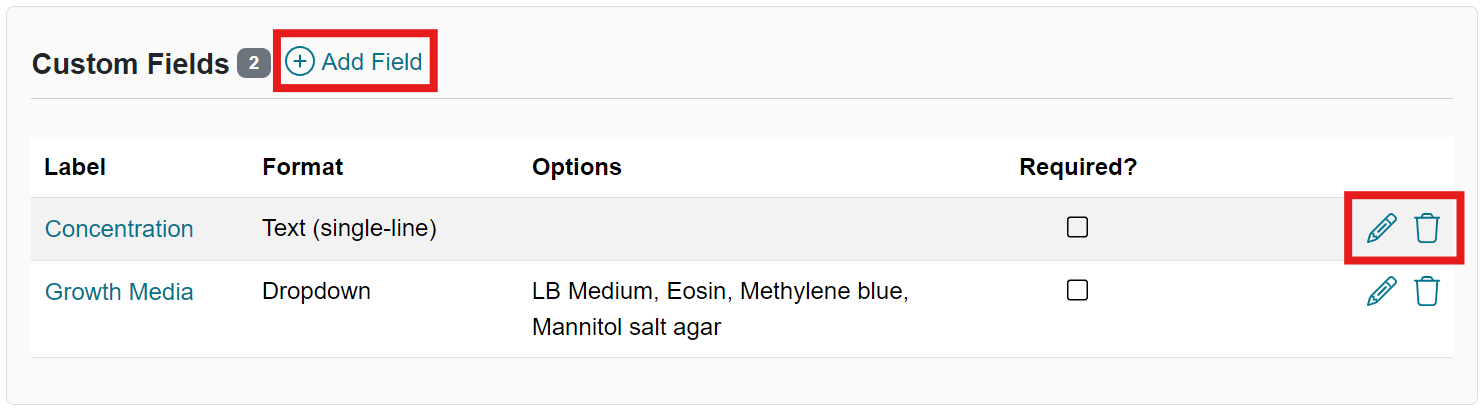The width and height of the screenshot is (1484, 414).
Task: Open the Growth Media field link
Action: (119, 292)
